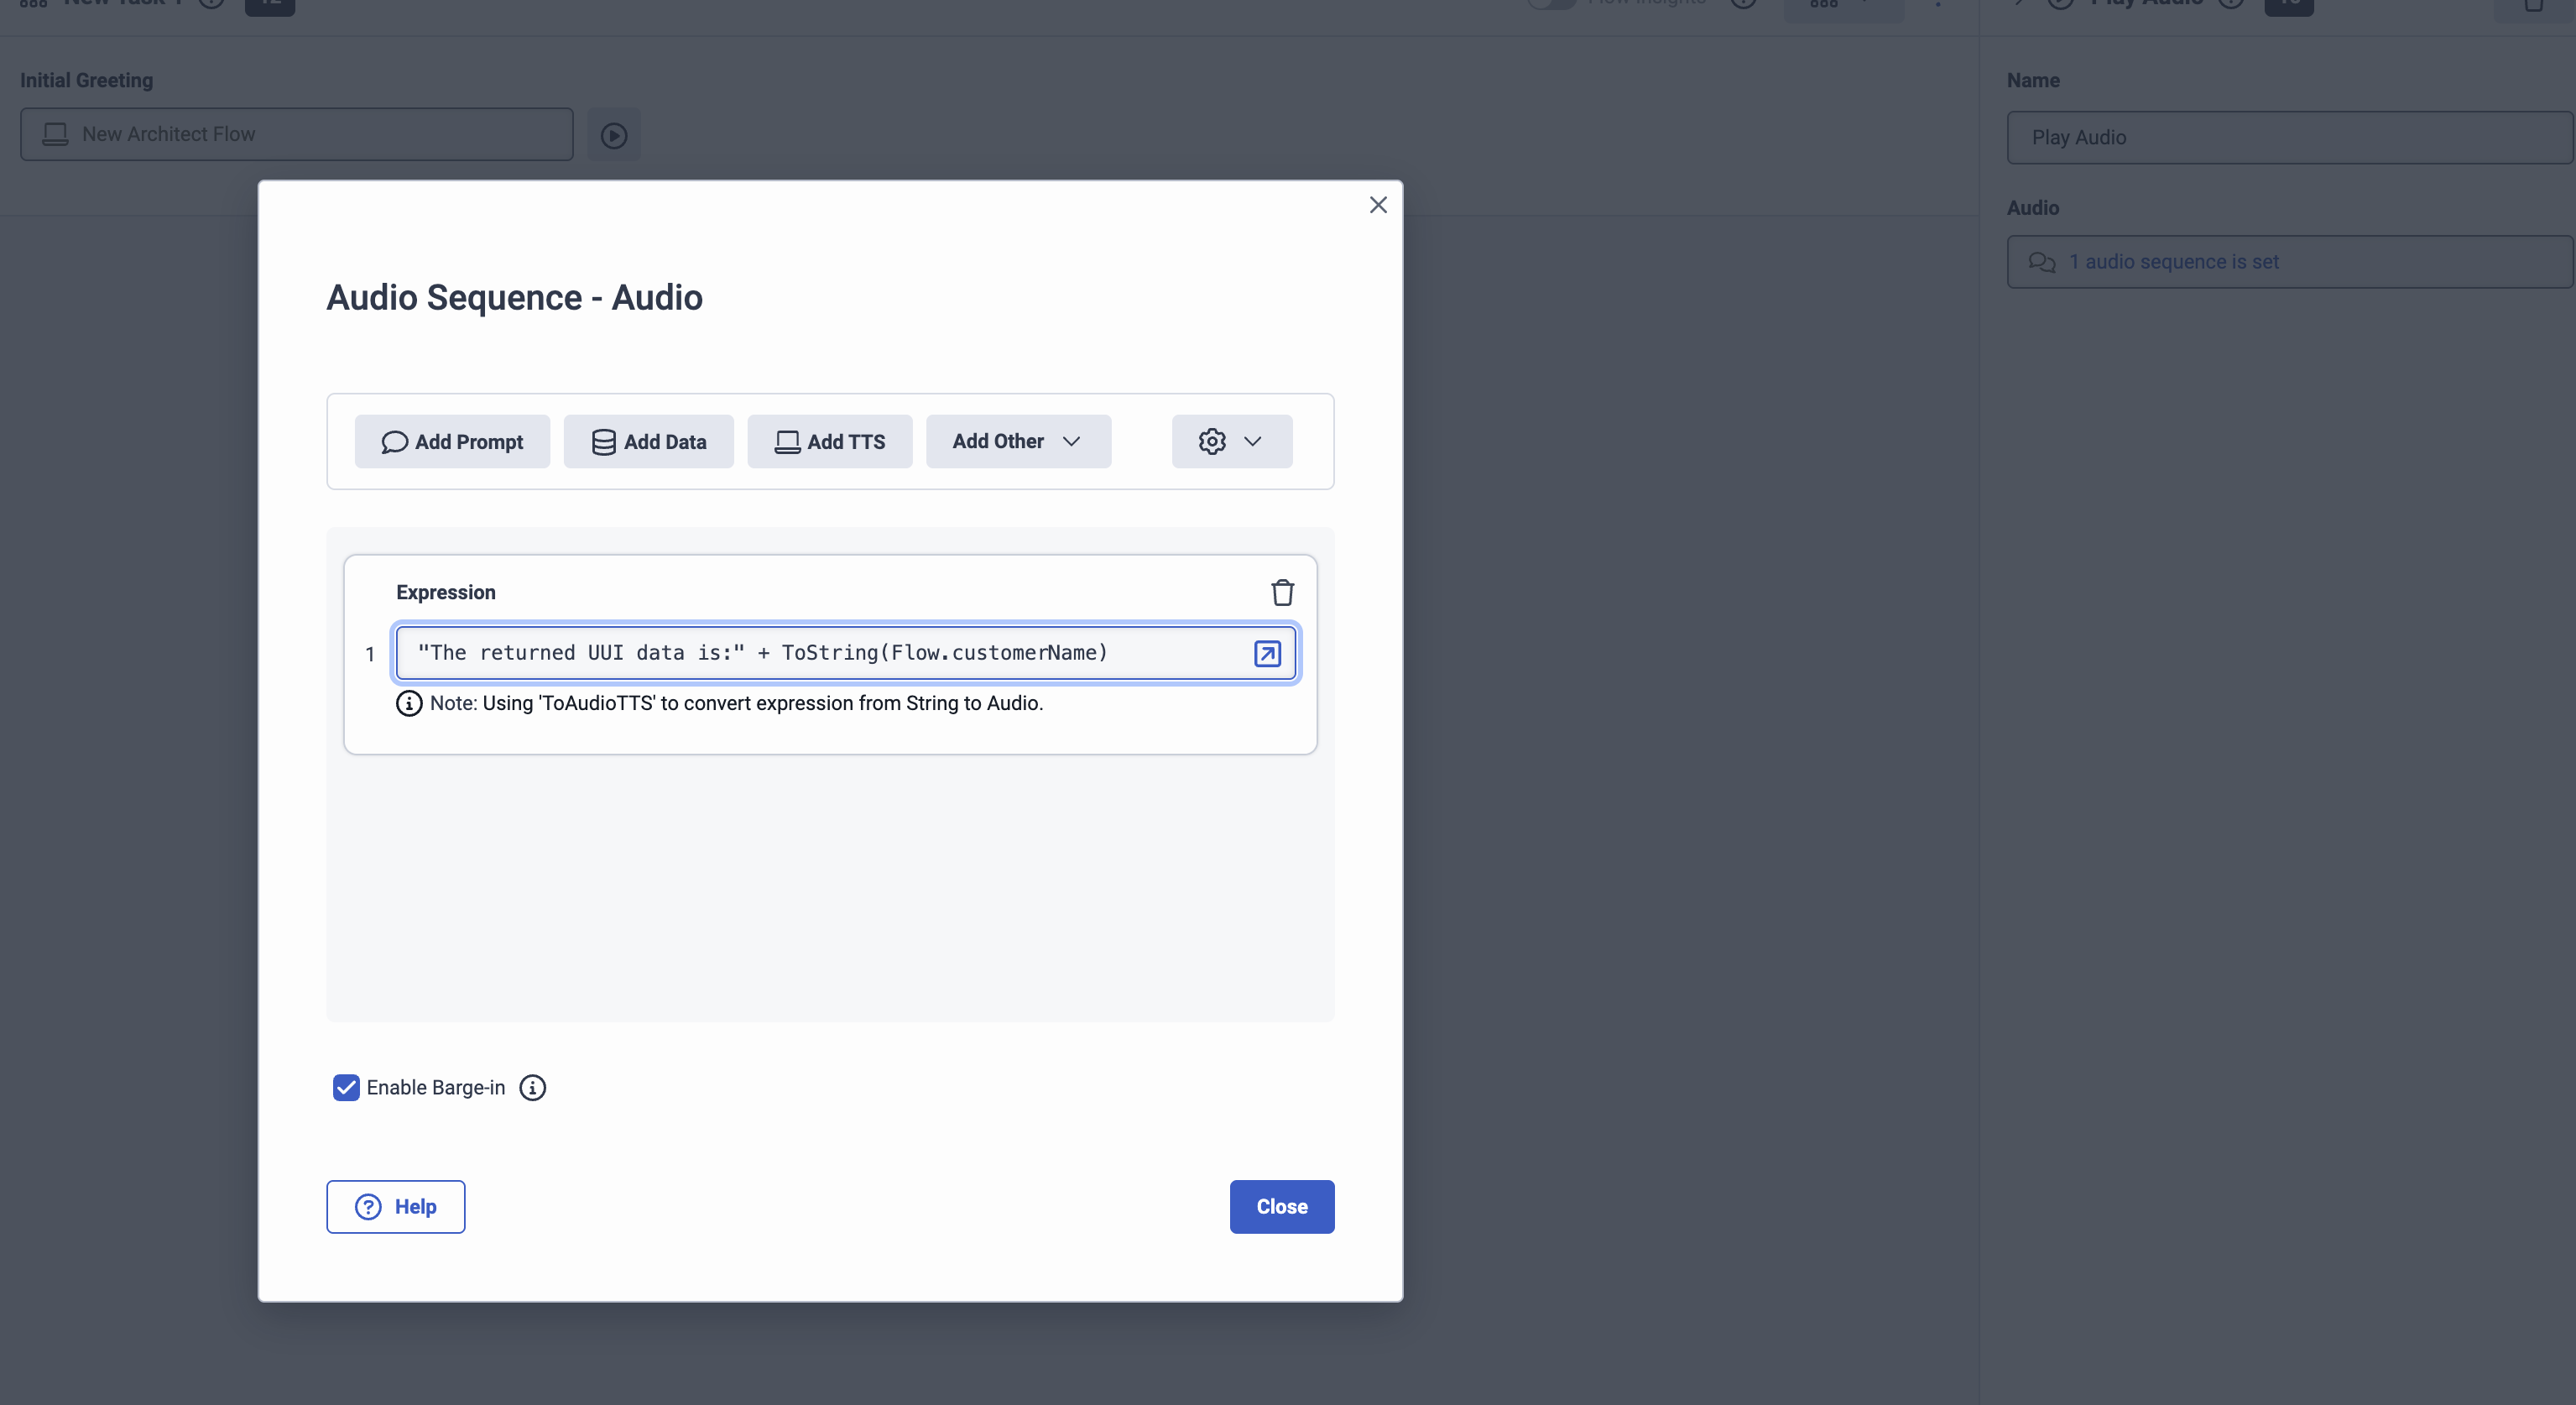
Task: Expand the chevron beside the gear icon
Action: pos(1252,441)
